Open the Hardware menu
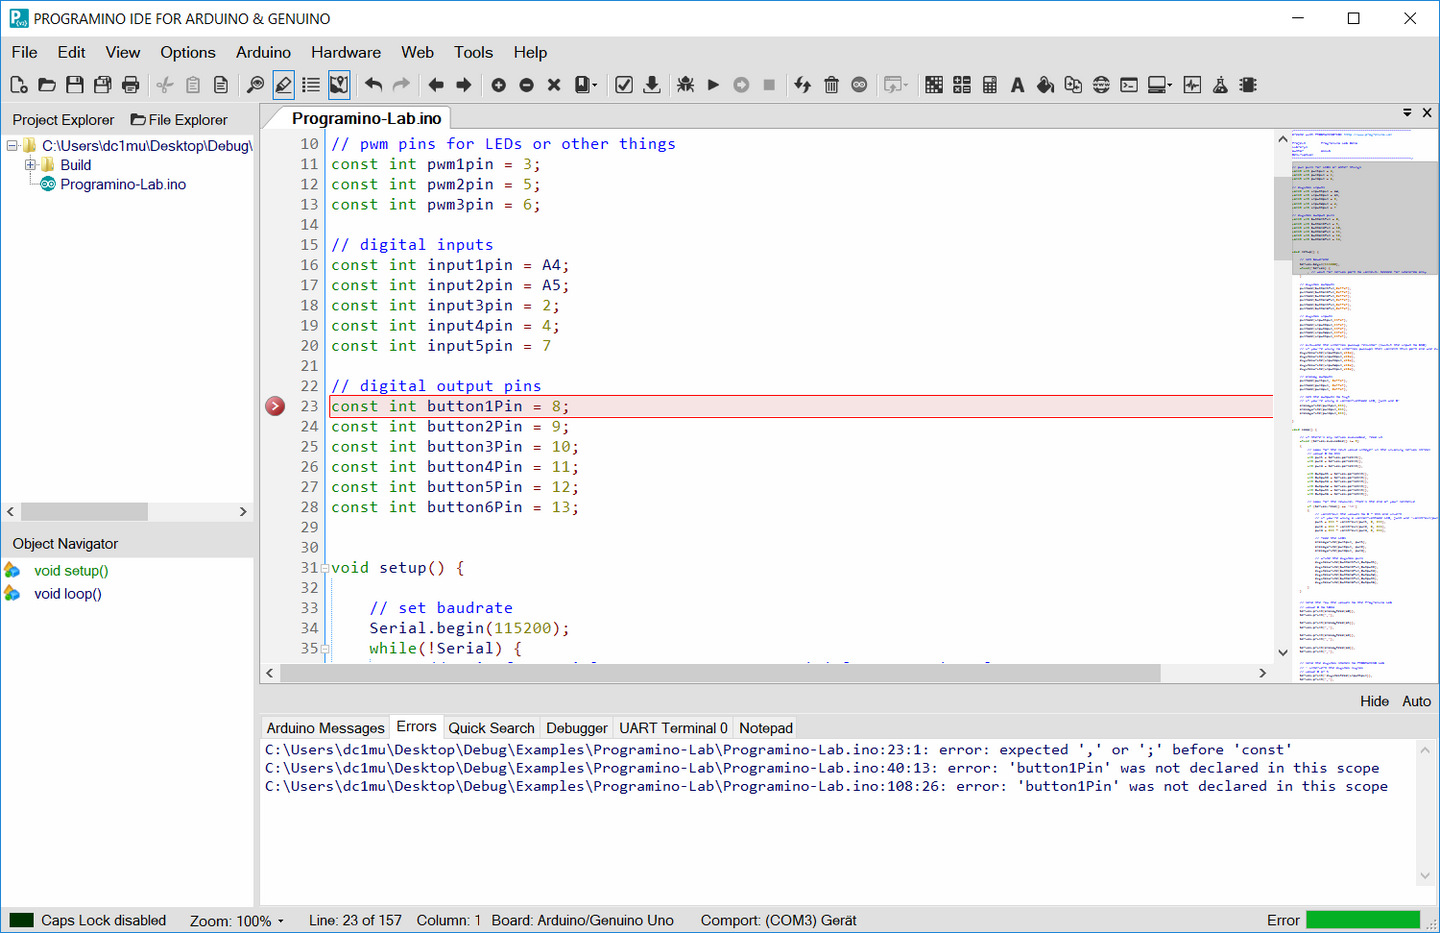 346,52
